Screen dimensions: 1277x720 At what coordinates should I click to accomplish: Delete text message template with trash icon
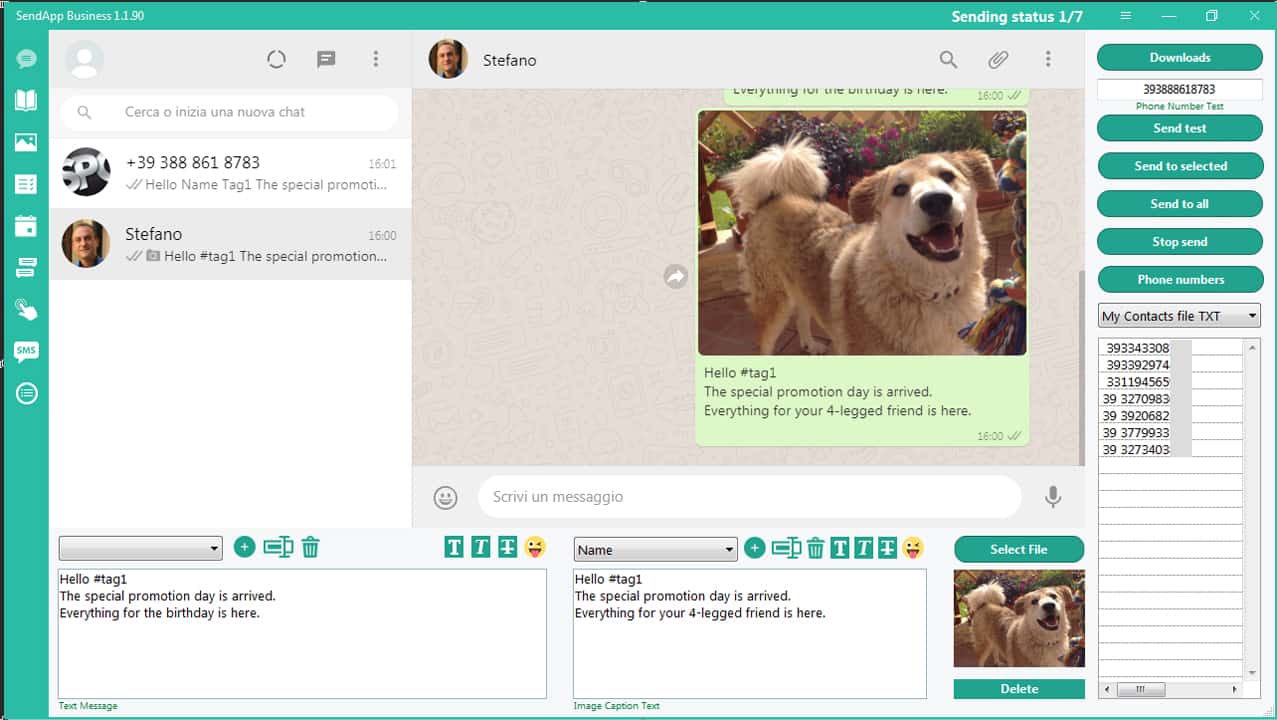311,547
